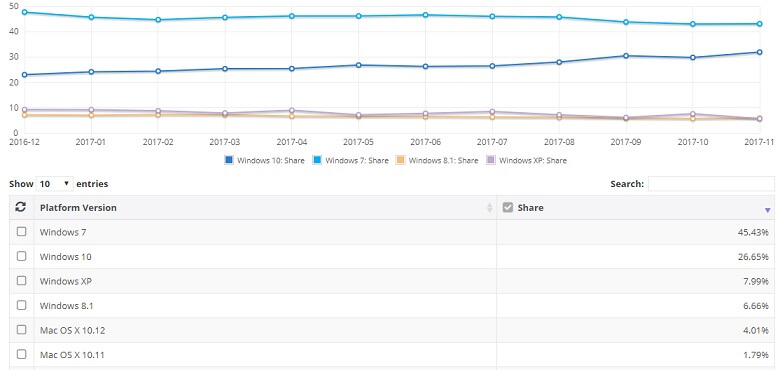Click the 1.79% share value

tap(756, 355)
